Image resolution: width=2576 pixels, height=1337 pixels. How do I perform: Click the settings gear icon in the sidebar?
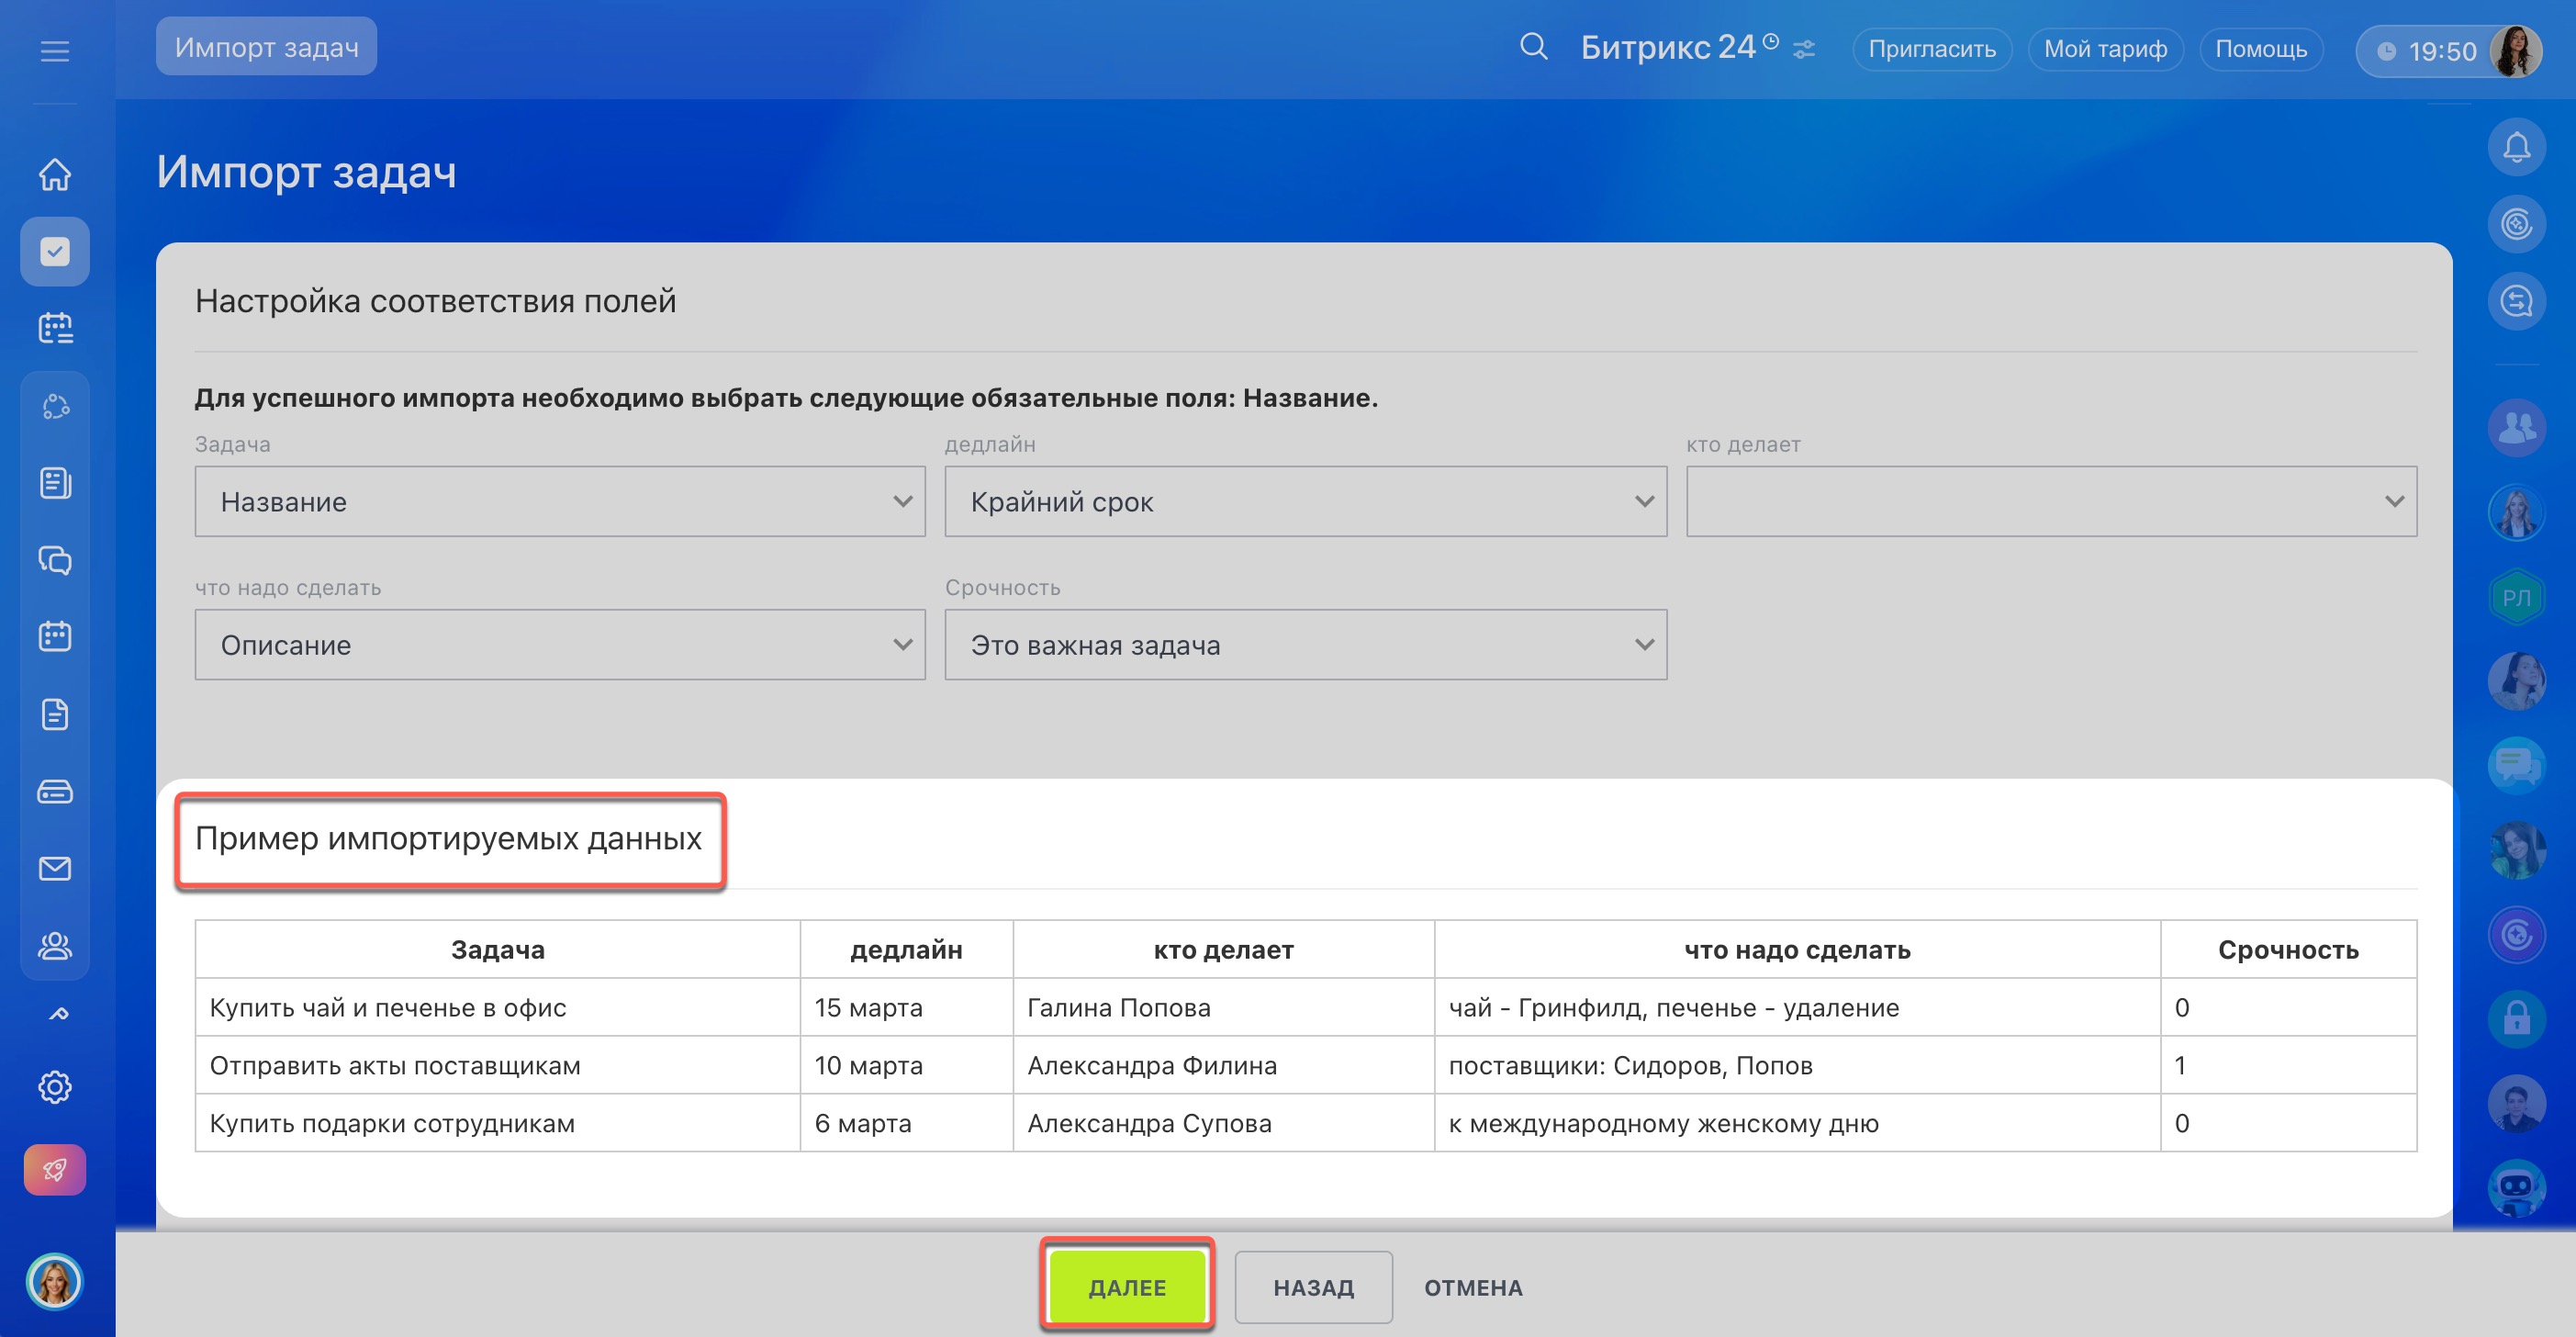[55, 1087]
